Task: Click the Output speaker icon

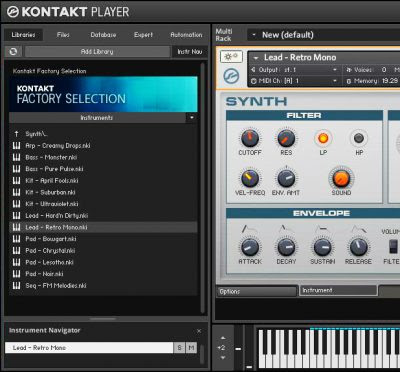Action: tap(253, 70)
